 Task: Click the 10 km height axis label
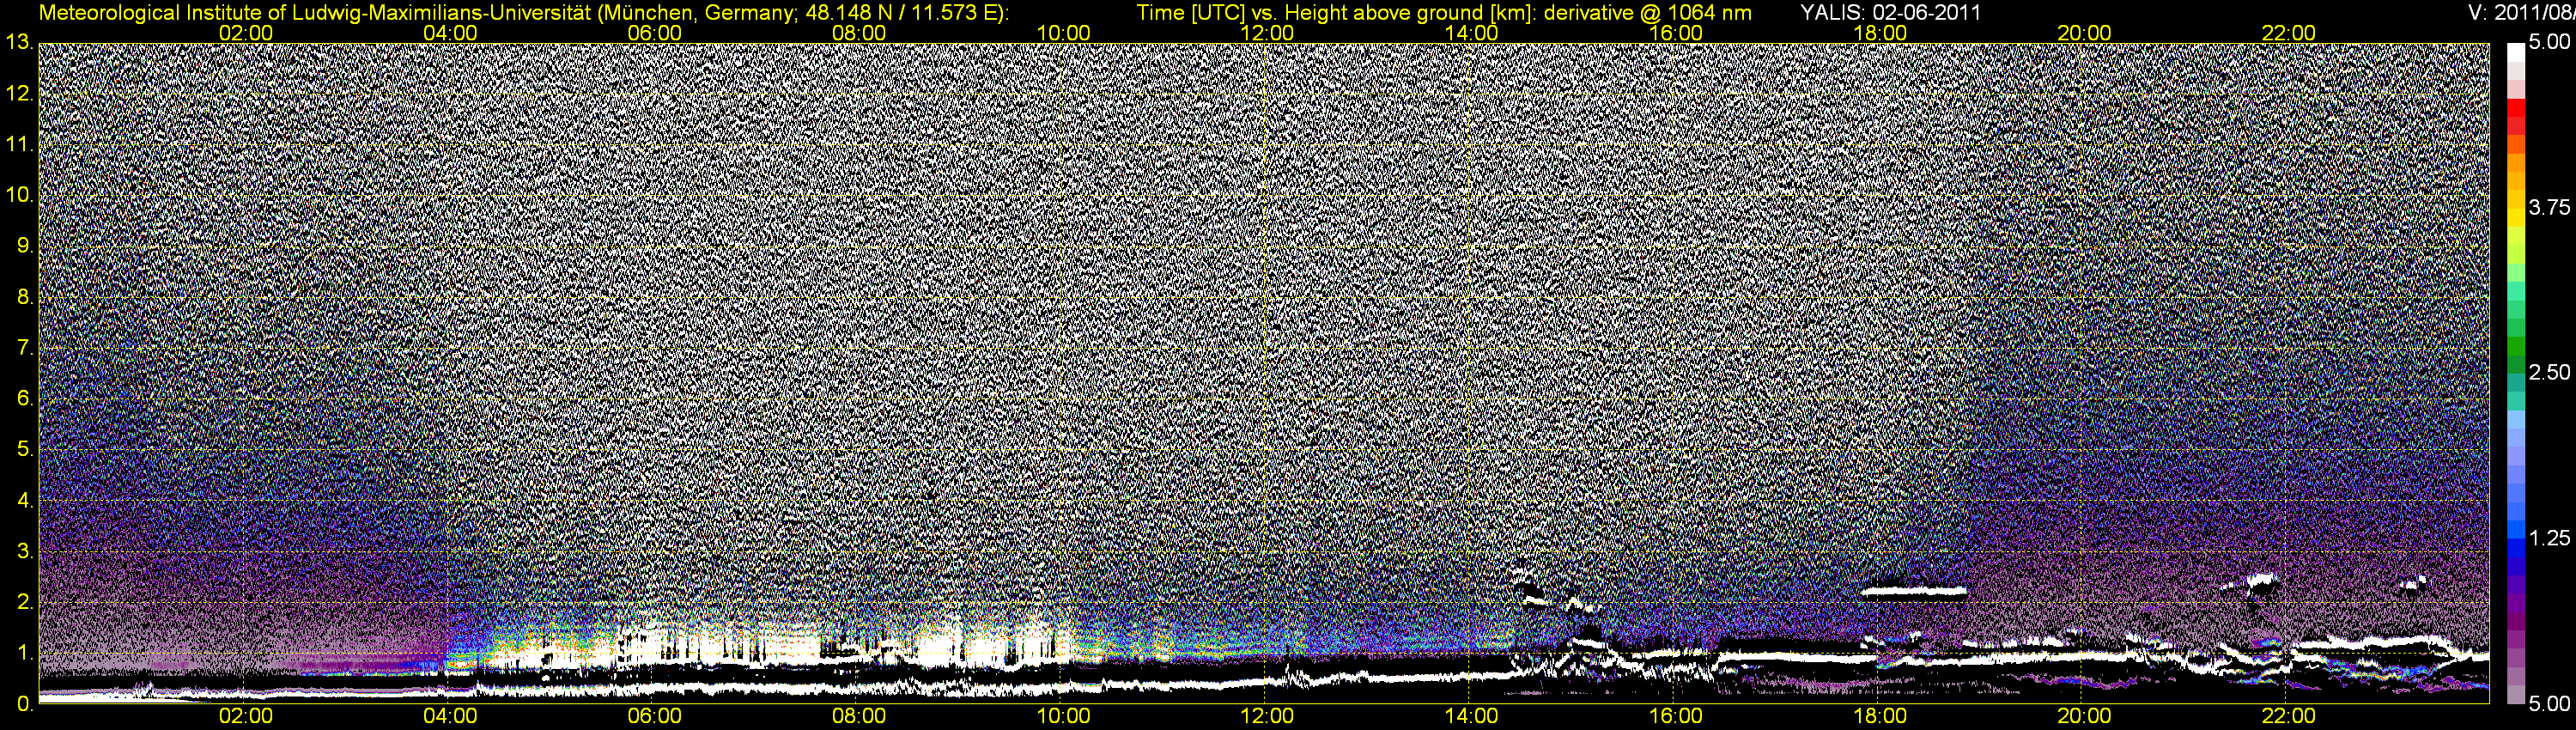[19, 195]
